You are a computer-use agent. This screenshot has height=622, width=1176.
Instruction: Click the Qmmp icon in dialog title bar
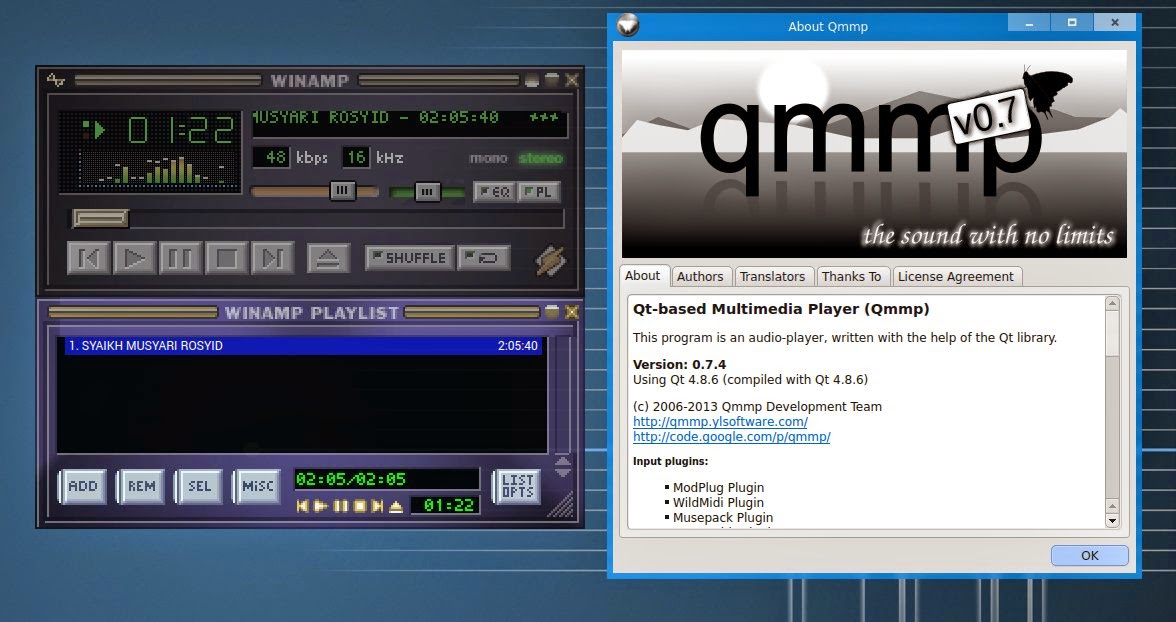point(628,26)
